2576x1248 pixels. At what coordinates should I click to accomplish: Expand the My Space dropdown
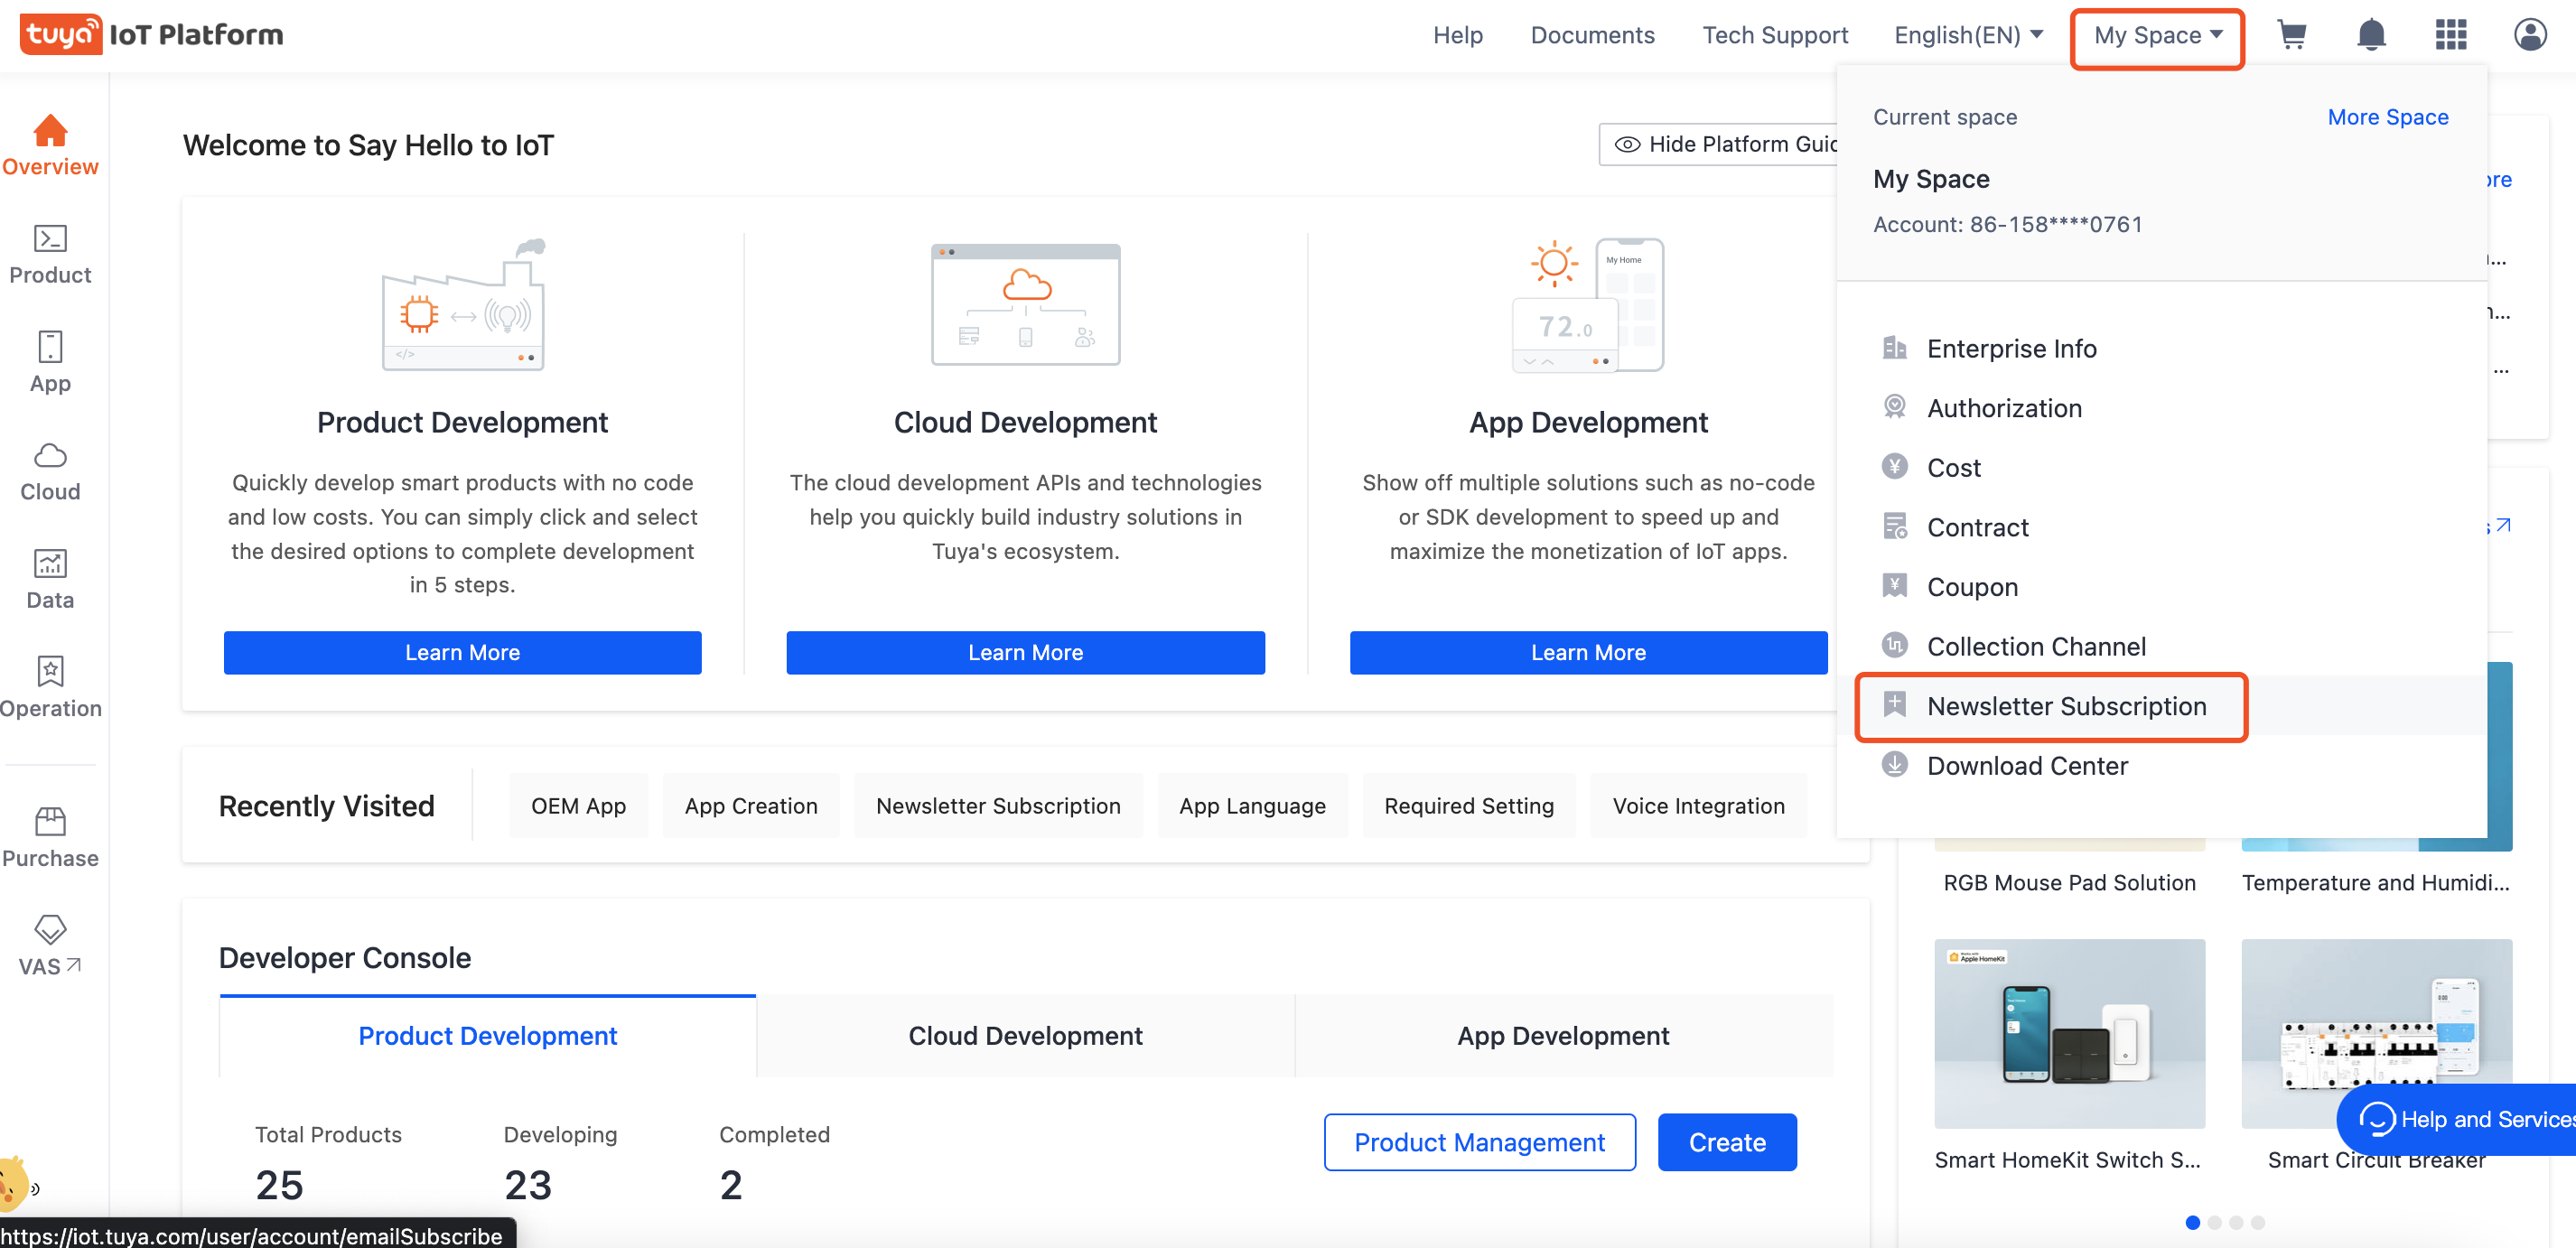pos(2158,36)
